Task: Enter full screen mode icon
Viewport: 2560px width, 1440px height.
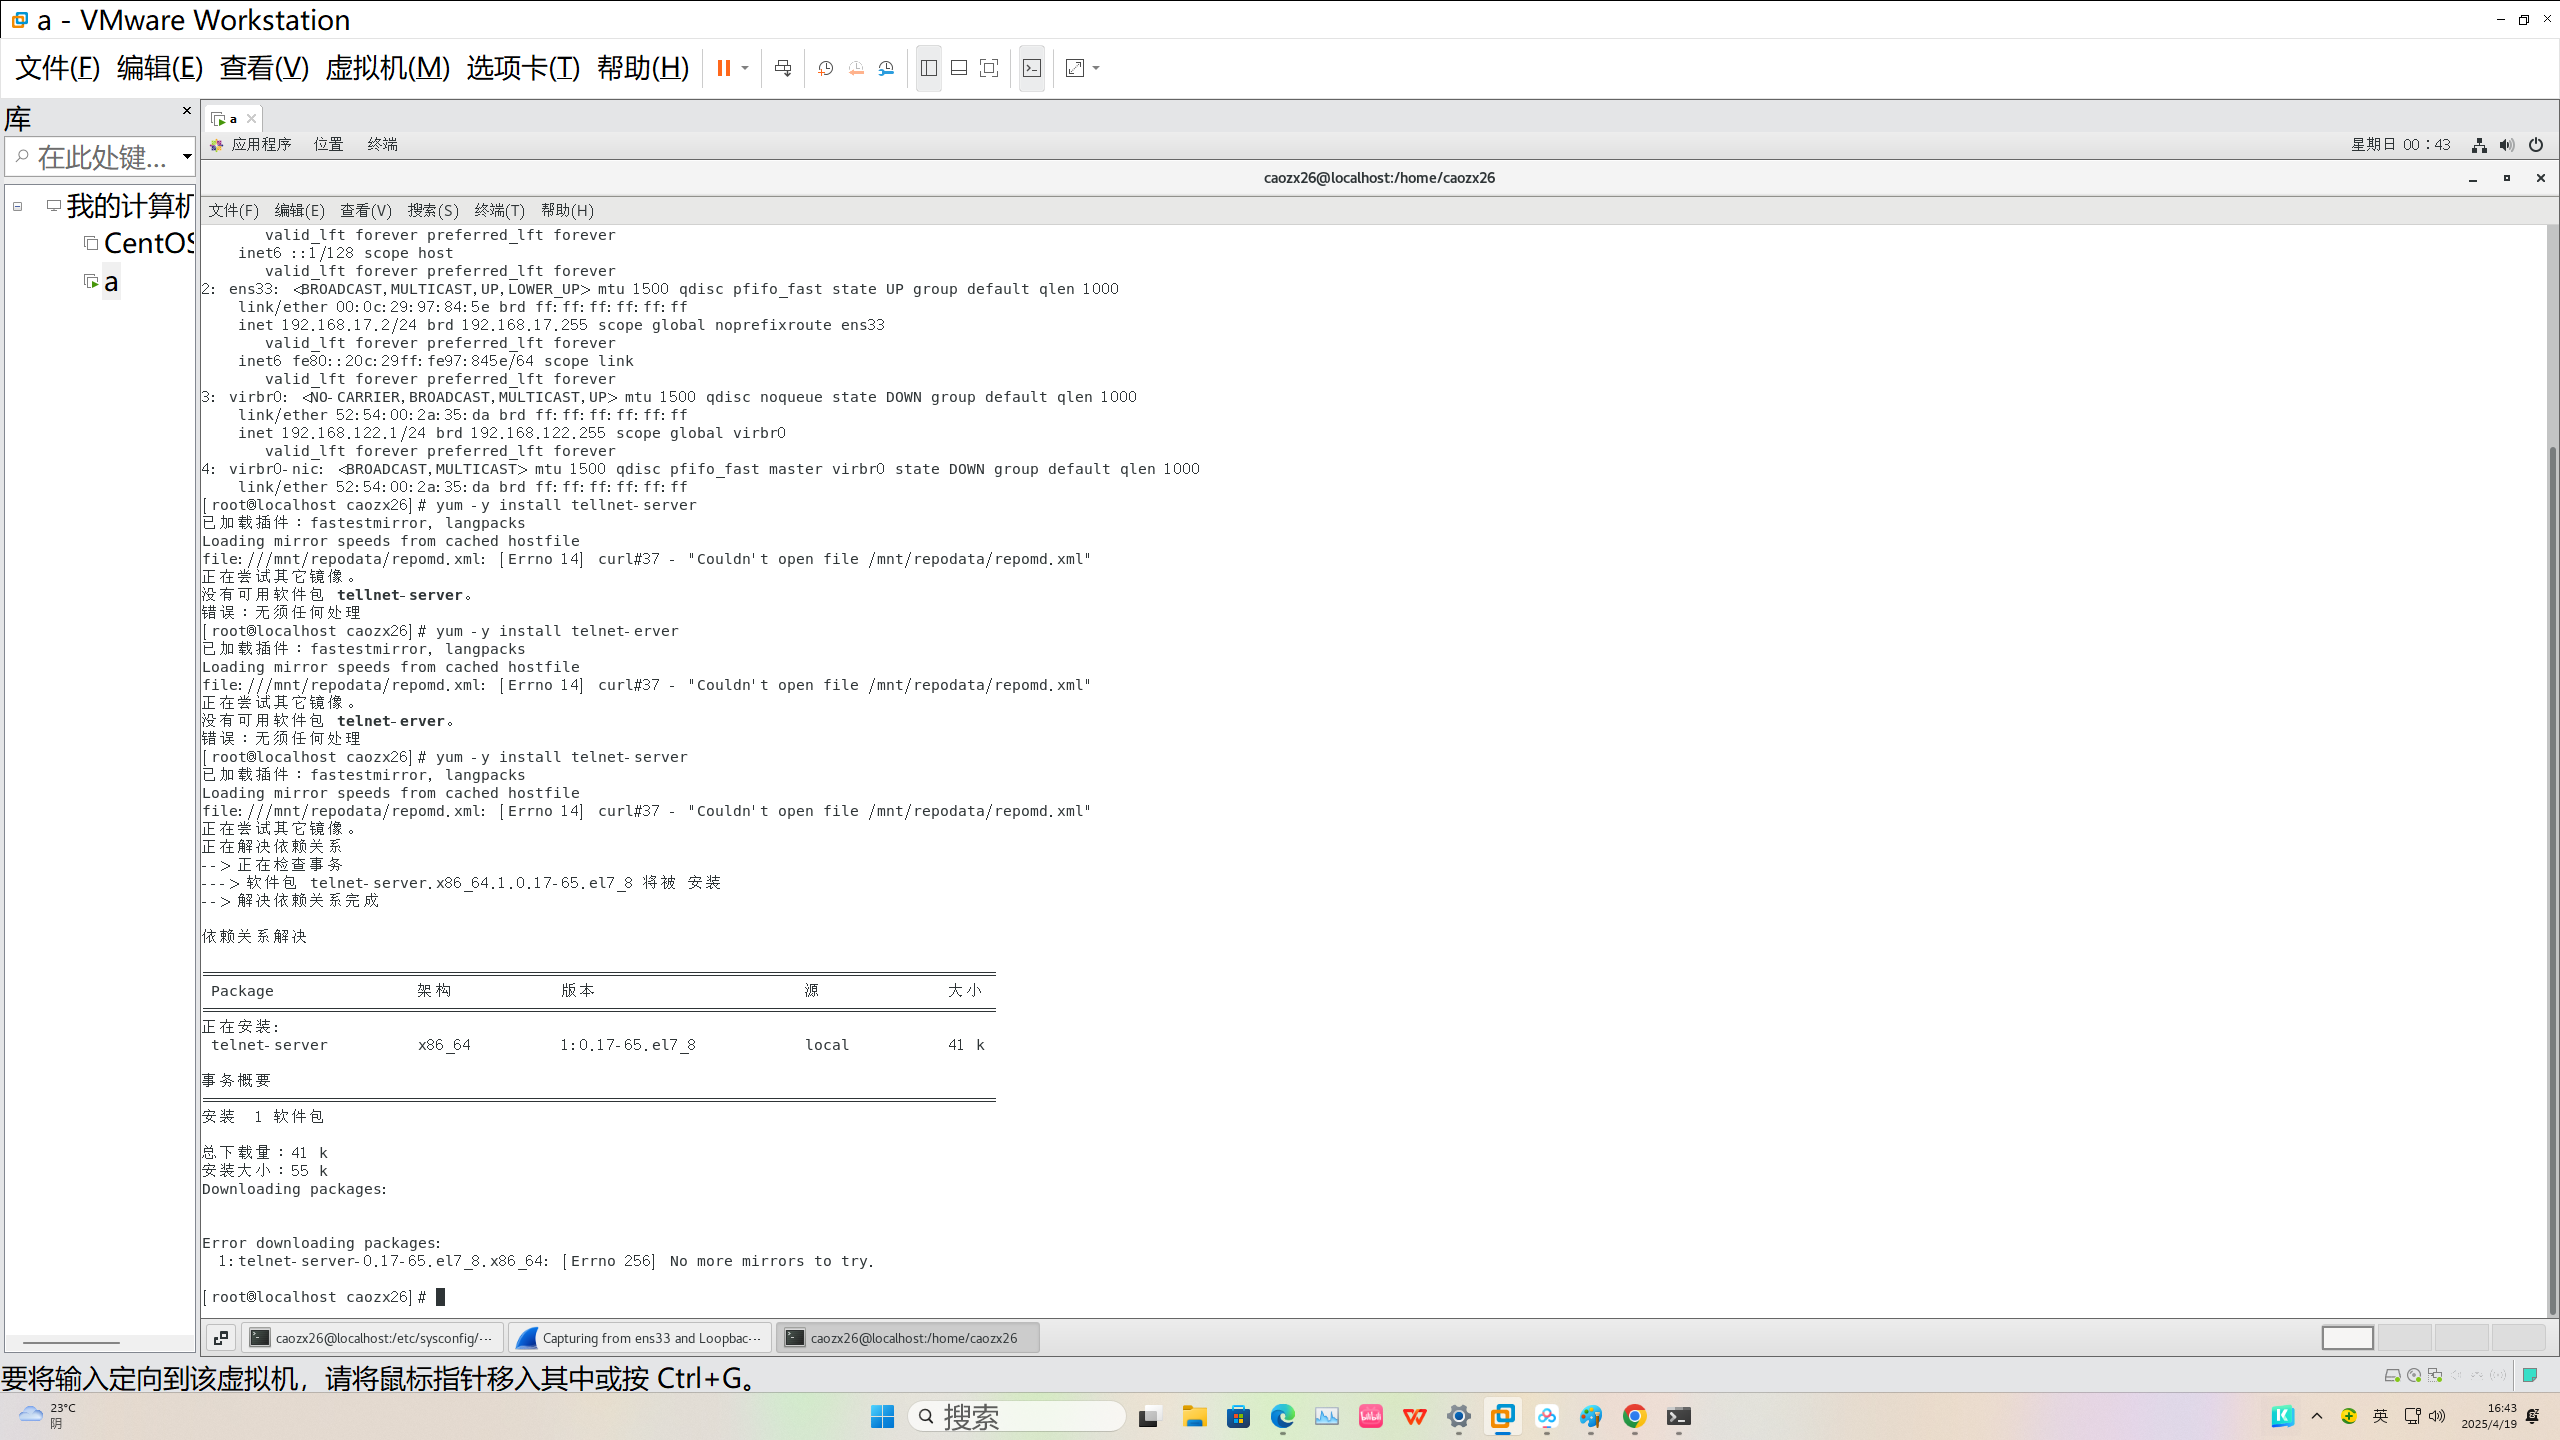Action: pyautogui.click(x=989, y=68)
